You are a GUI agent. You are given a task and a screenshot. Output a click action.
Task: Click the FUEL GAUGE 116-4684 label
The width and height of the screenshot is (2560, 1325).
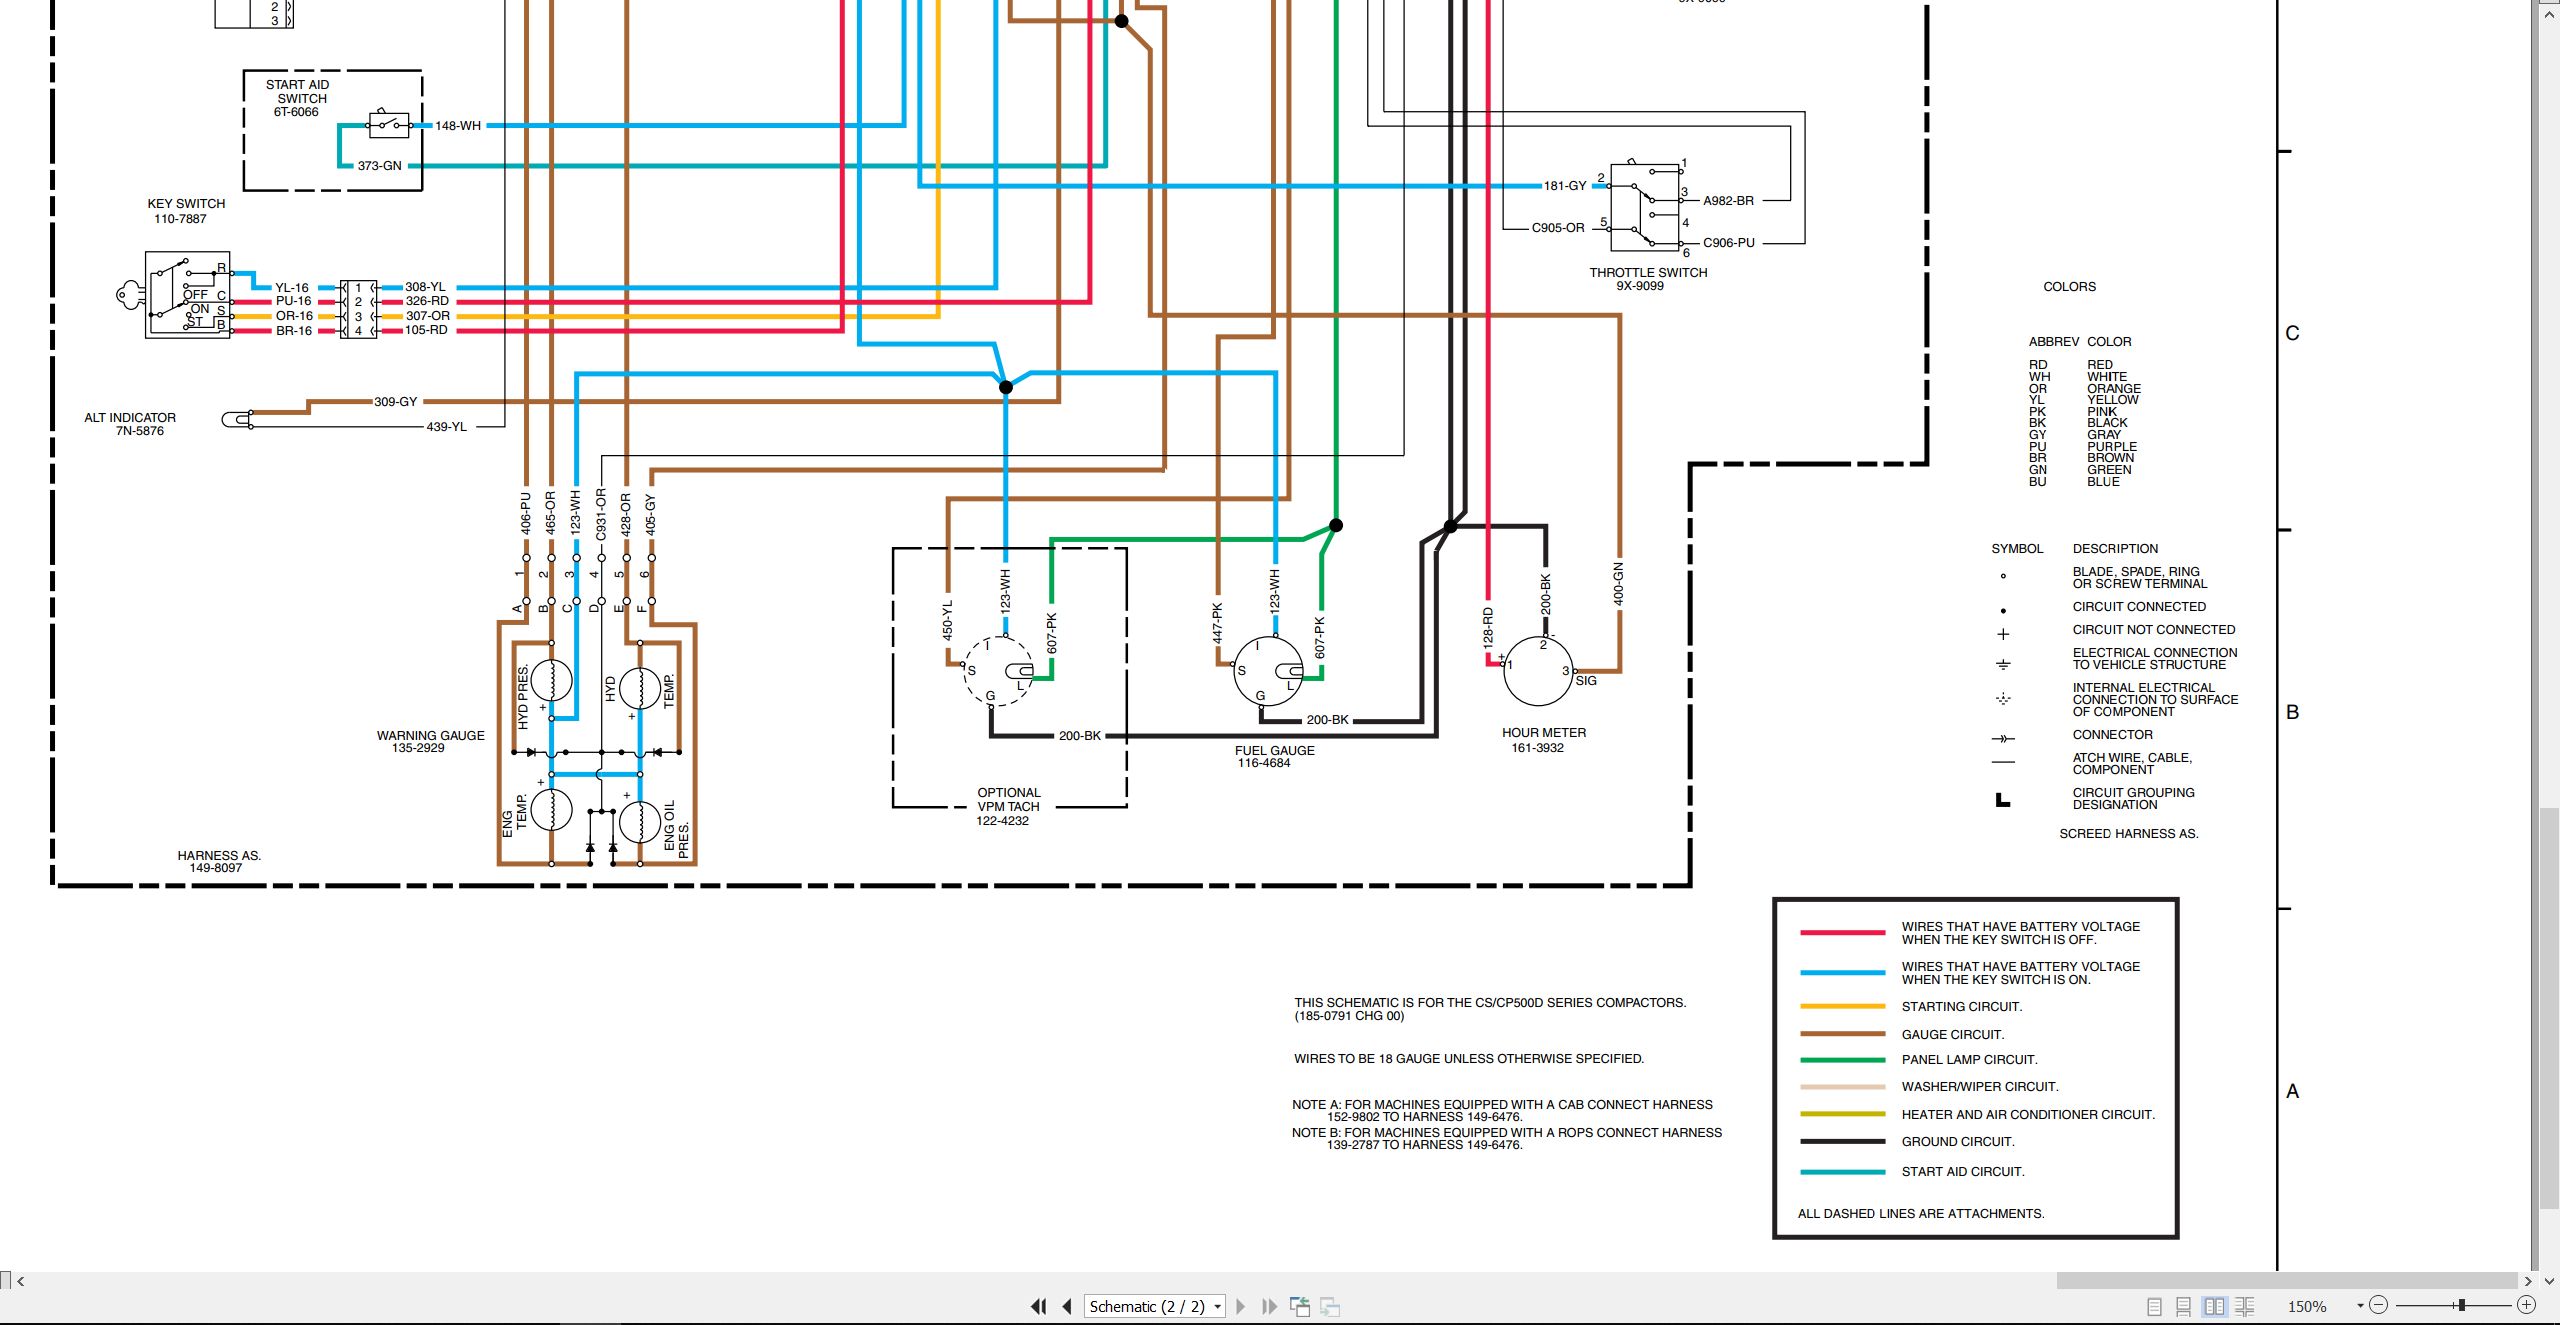[x=1274, y=757]
